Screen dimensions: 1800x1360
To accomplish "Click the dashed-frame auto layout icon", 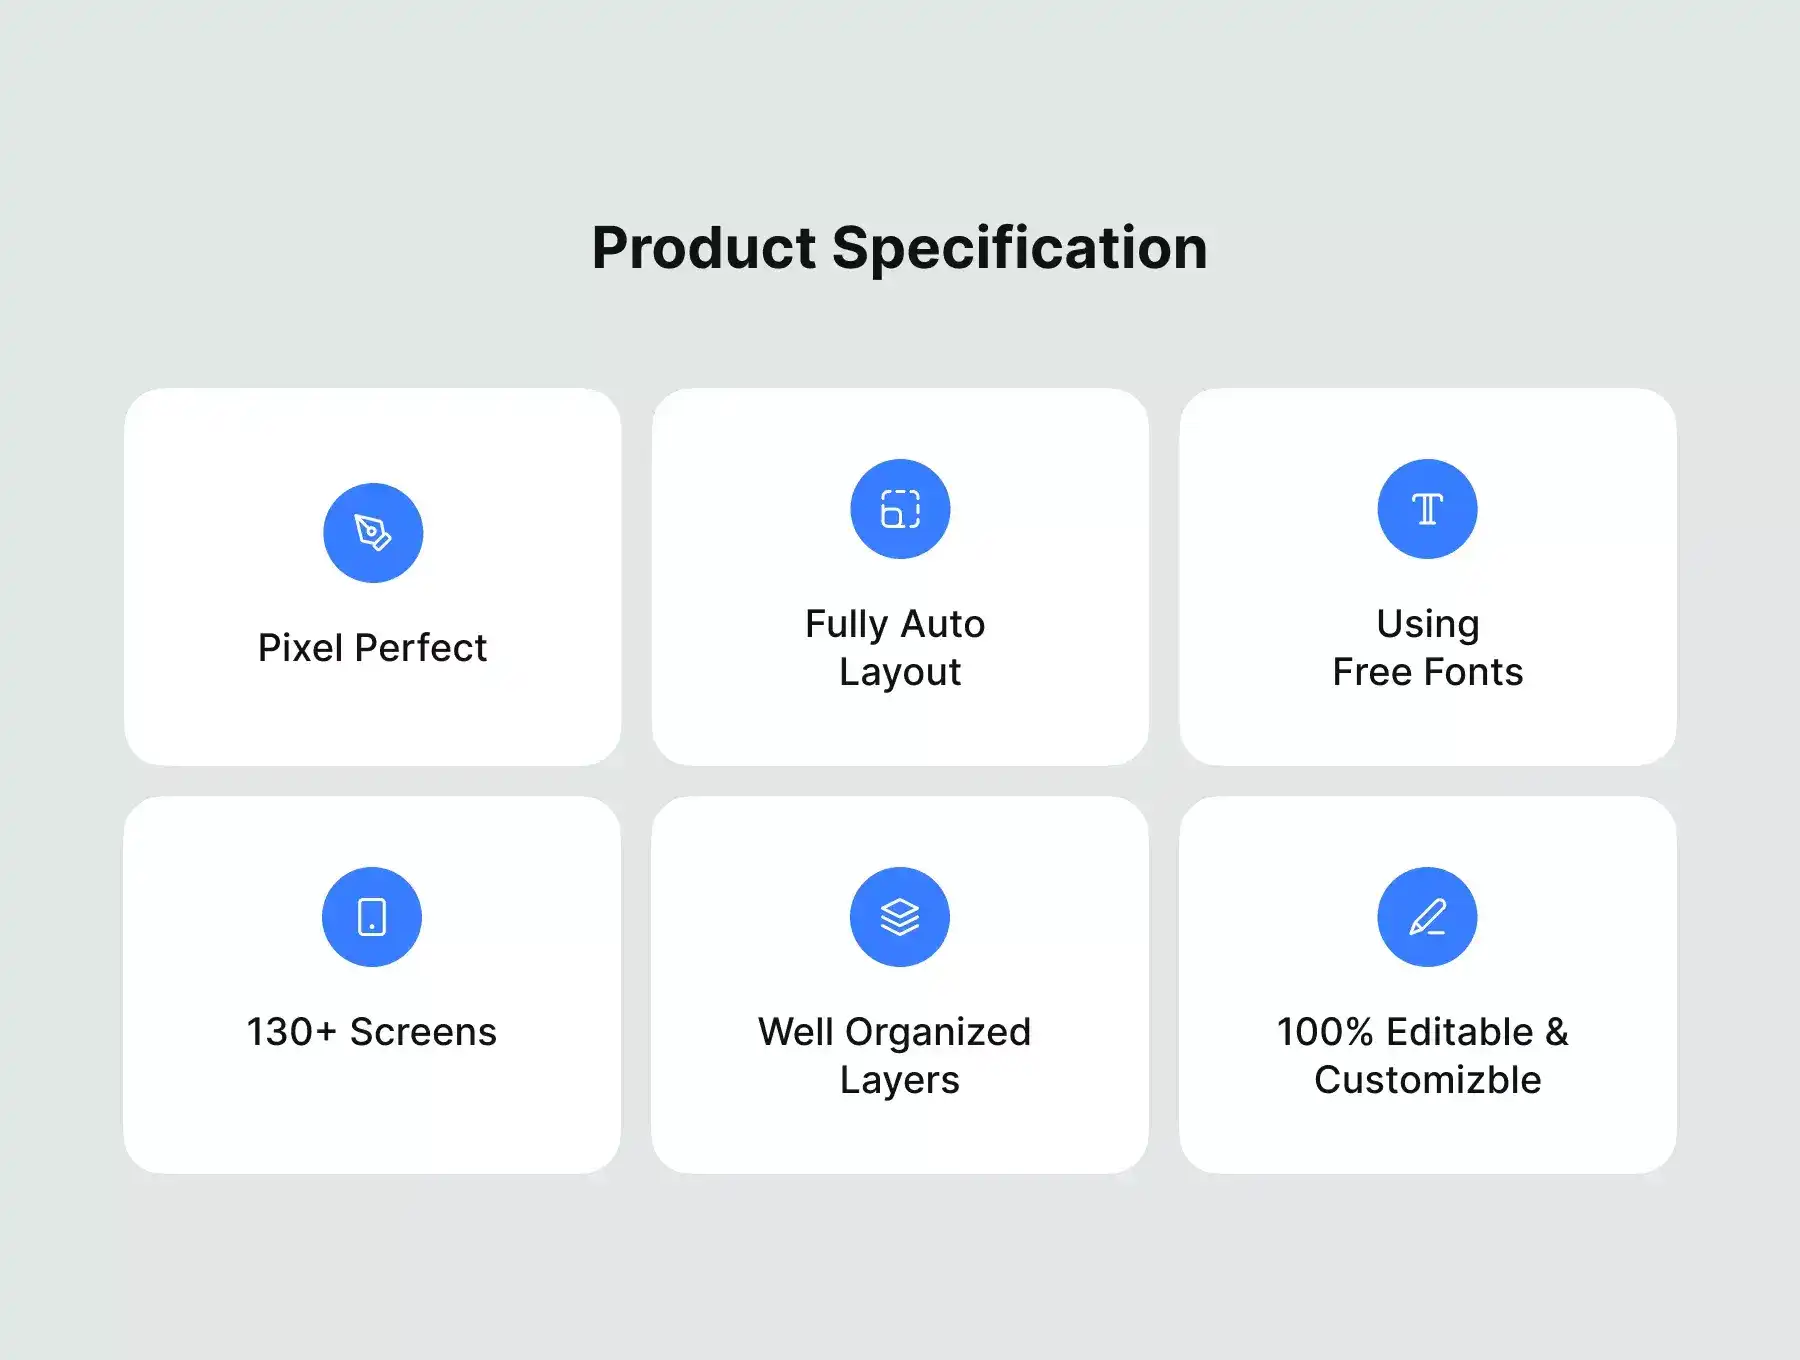I will pyautogui.click(x=900, y=509).
